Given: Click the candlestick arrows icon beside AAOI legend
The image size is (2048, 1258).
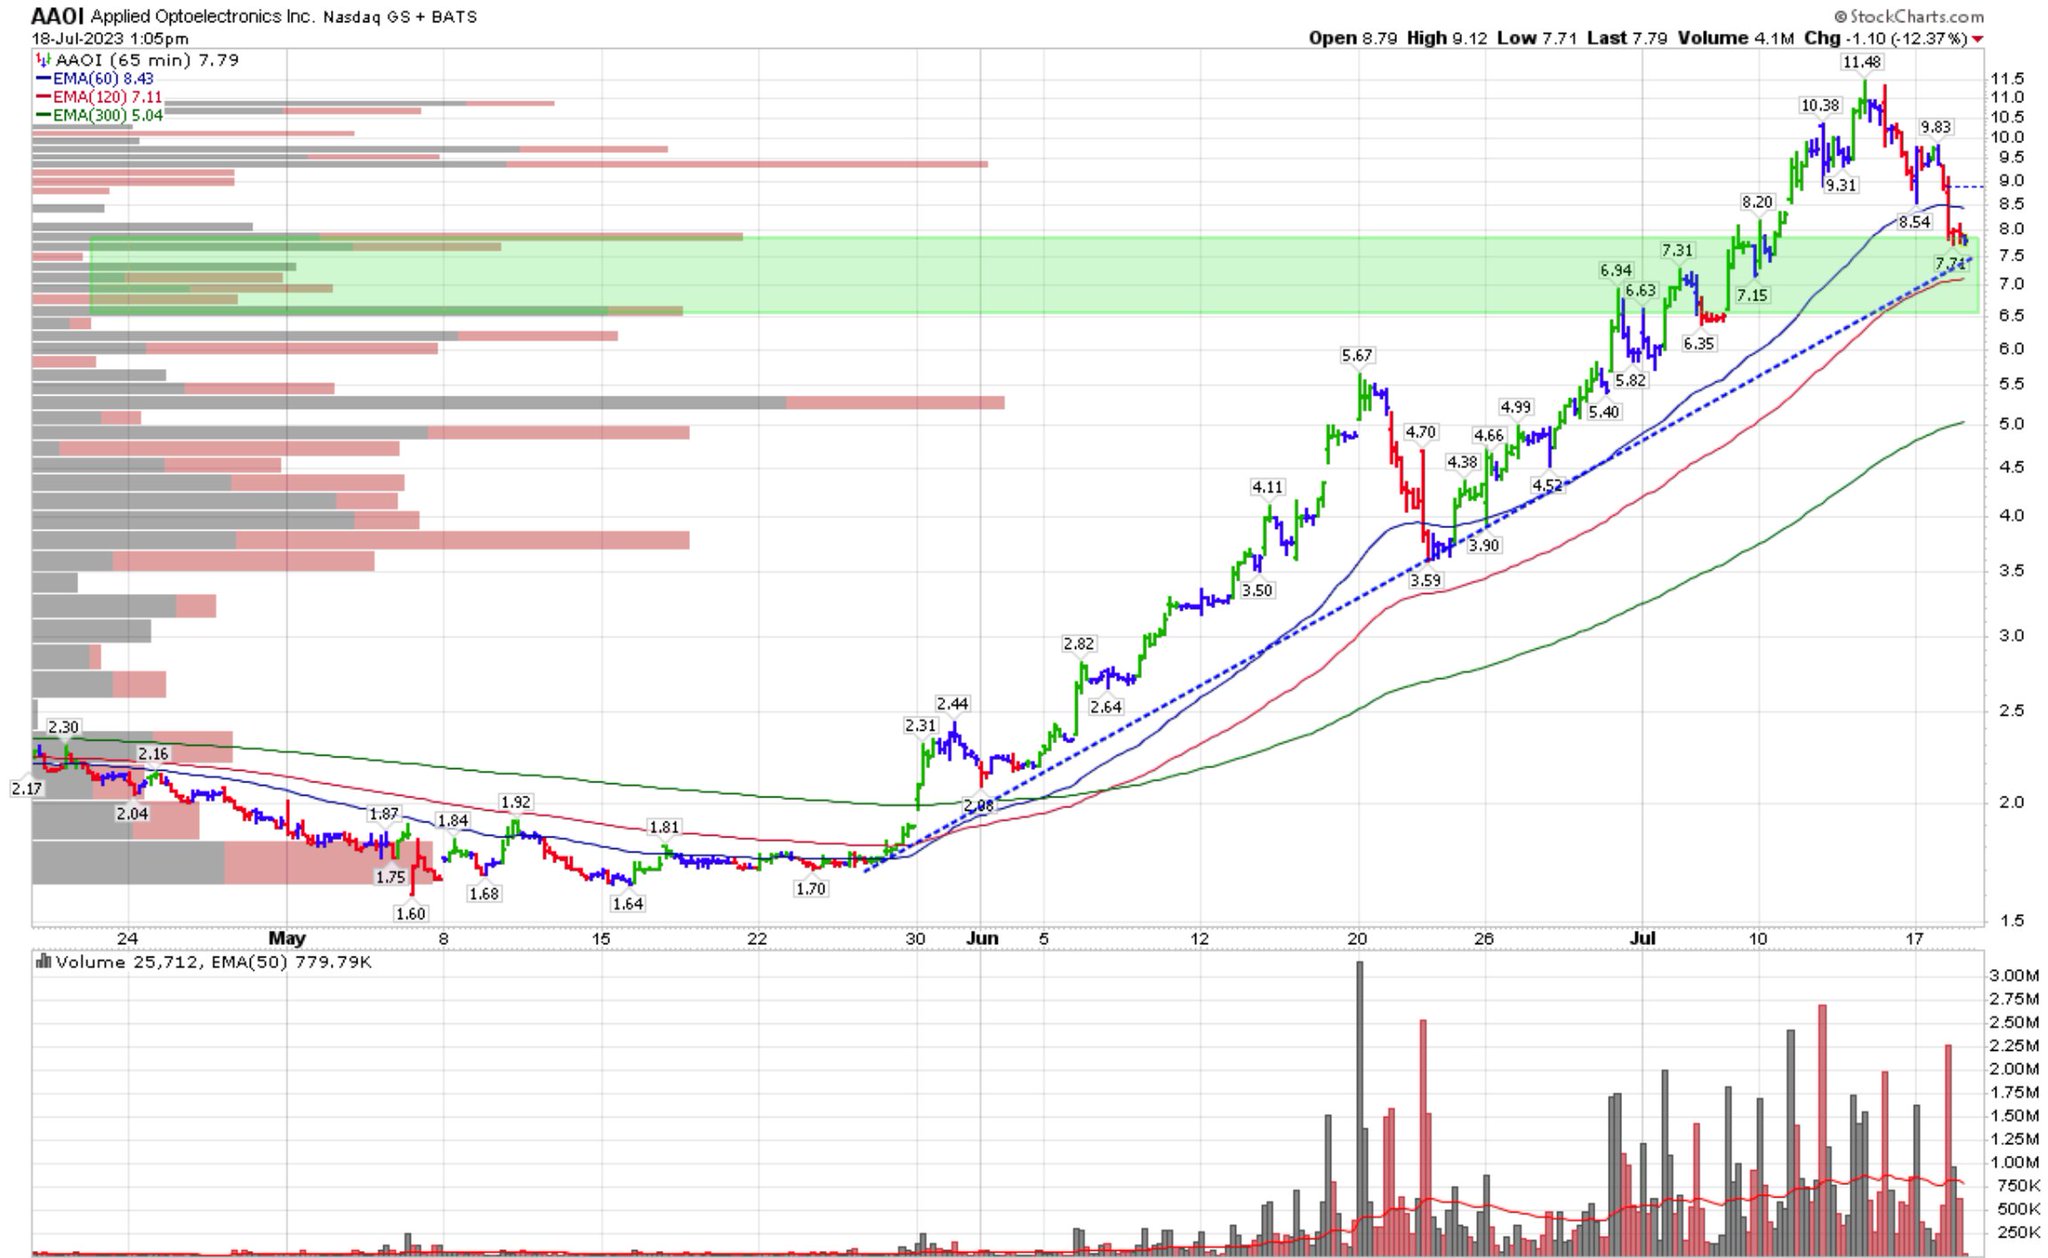Looking at the screenshot, I should click(x=42, y=59).
